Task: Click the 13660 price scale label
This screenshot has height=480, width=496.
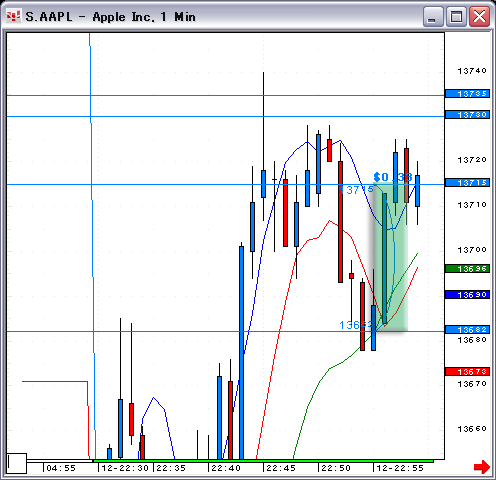Action: (x=472, y=429)
